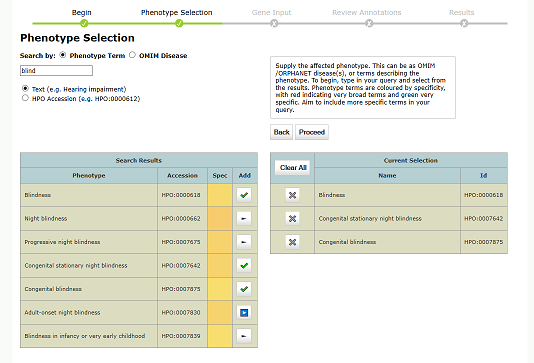Choose Text search mode radio
Viewport: 534px width, 363px height.
point(25,89)
